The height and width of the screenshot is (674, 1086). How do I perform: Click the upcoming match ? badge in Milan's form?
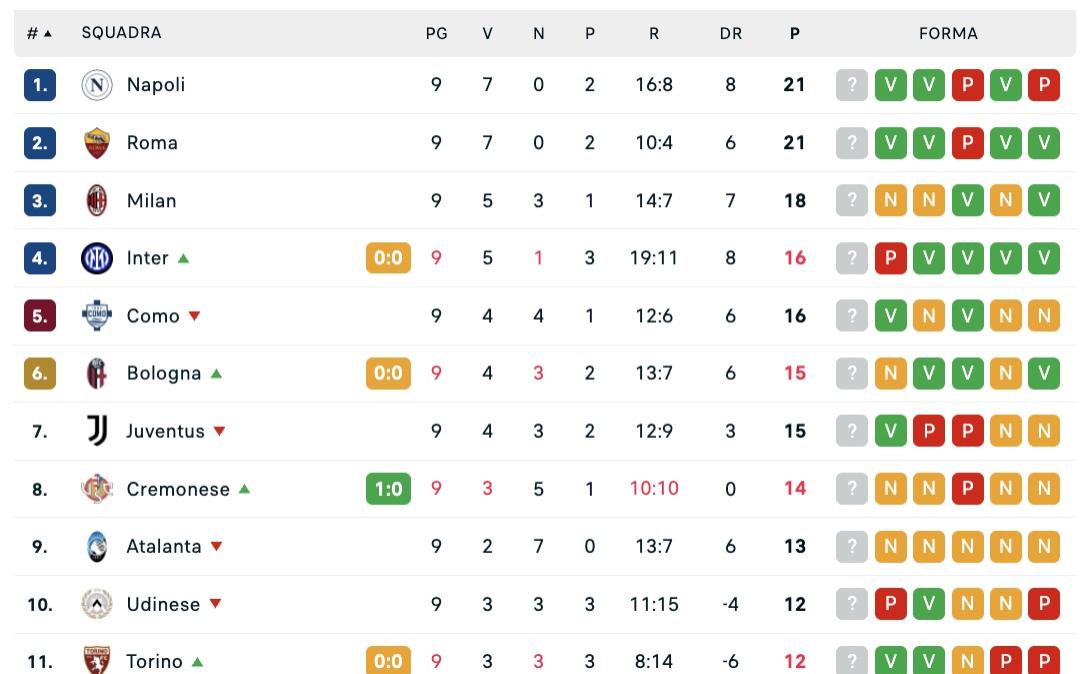tap(851, 200)
